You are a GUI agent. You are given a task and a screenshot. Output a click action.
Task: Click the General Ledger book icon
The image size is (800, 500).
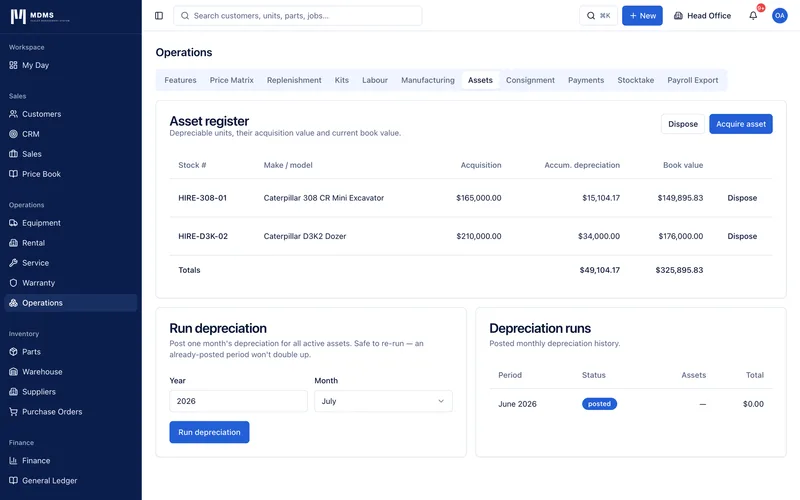point(13,480)
